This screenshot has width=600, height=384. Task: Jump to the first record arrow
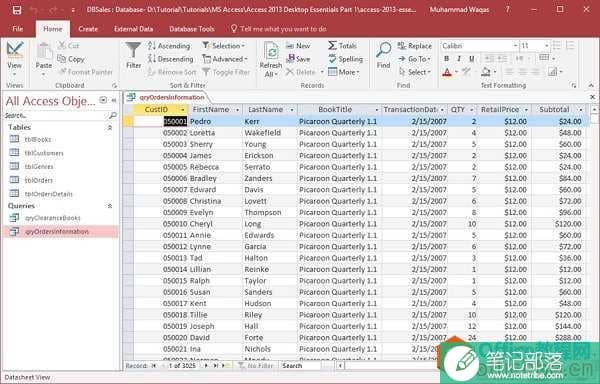pyautogui.click(x=153, y=366)
